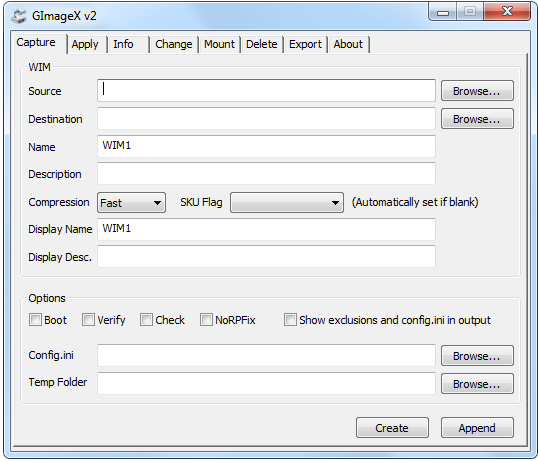Screen dimensions: 538x461
Task: Click into the Display Name field
Action: tap(267, 229)
